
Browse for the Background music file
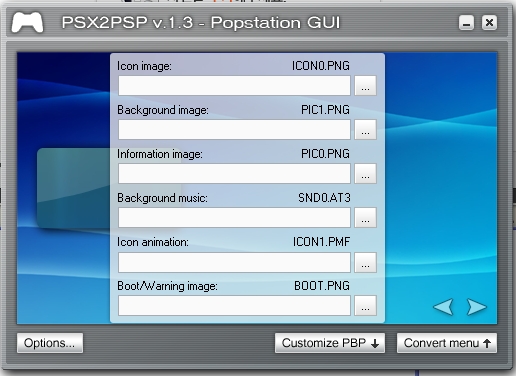coord(365,217)
